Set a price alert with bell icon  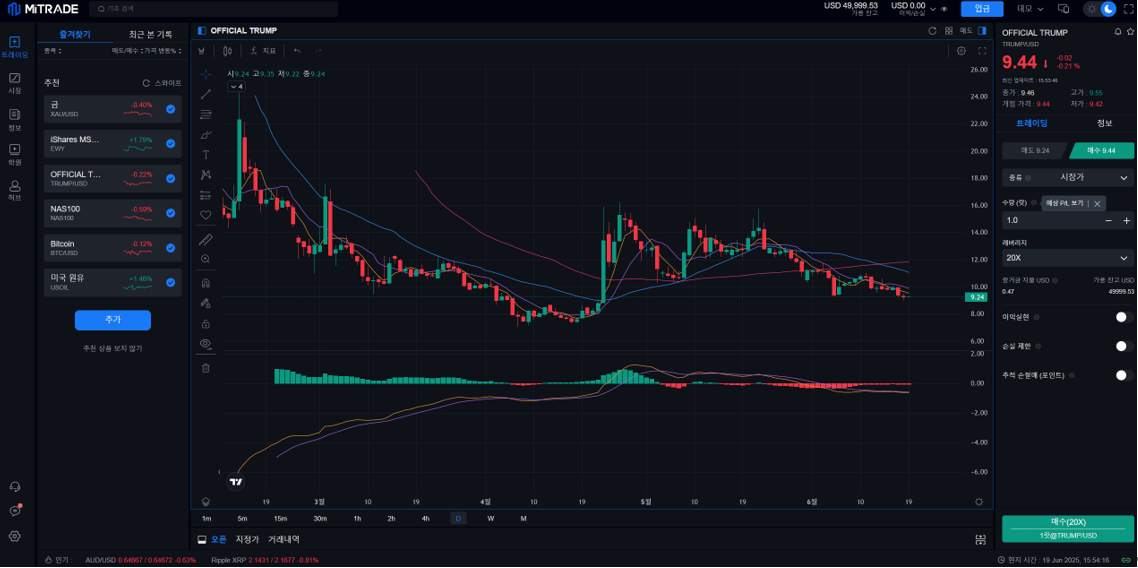tap(1118, 32)
